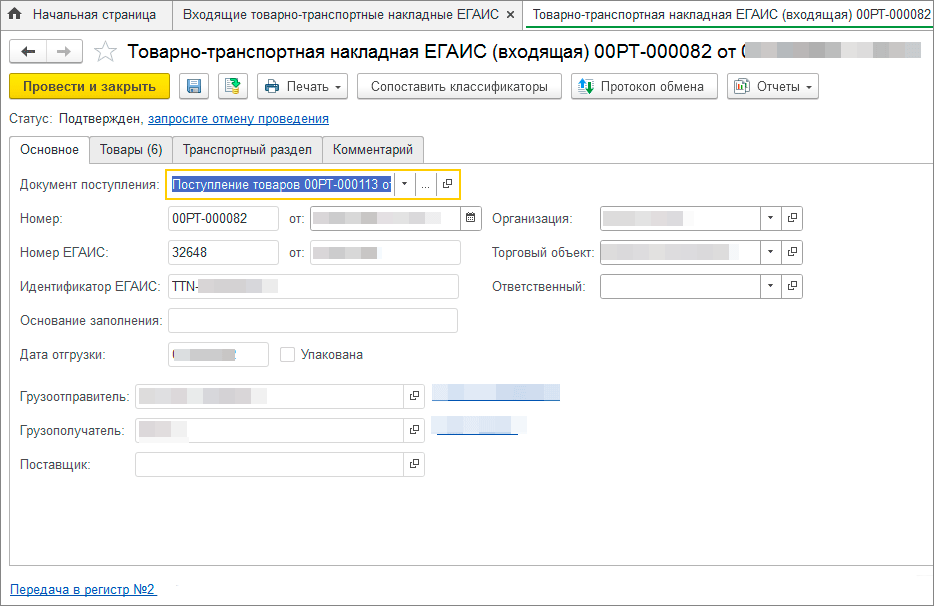Switch to the Основное tab
934x606 pixels.
tap(49, 150)
